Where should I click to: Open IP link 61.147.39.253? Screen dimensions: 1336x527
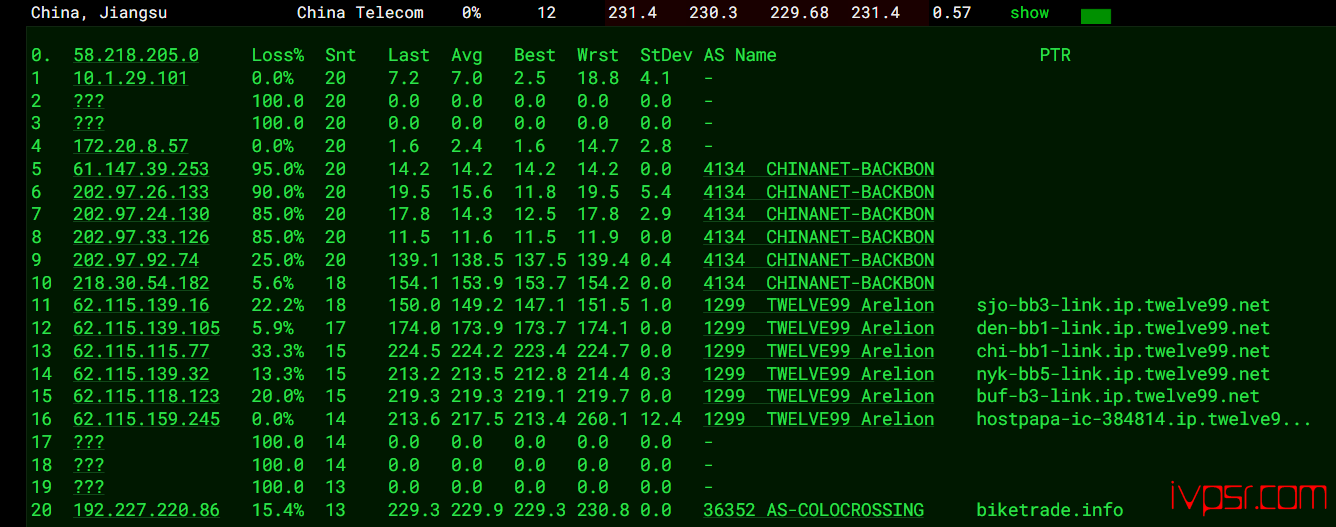click(x=141, y=169)
